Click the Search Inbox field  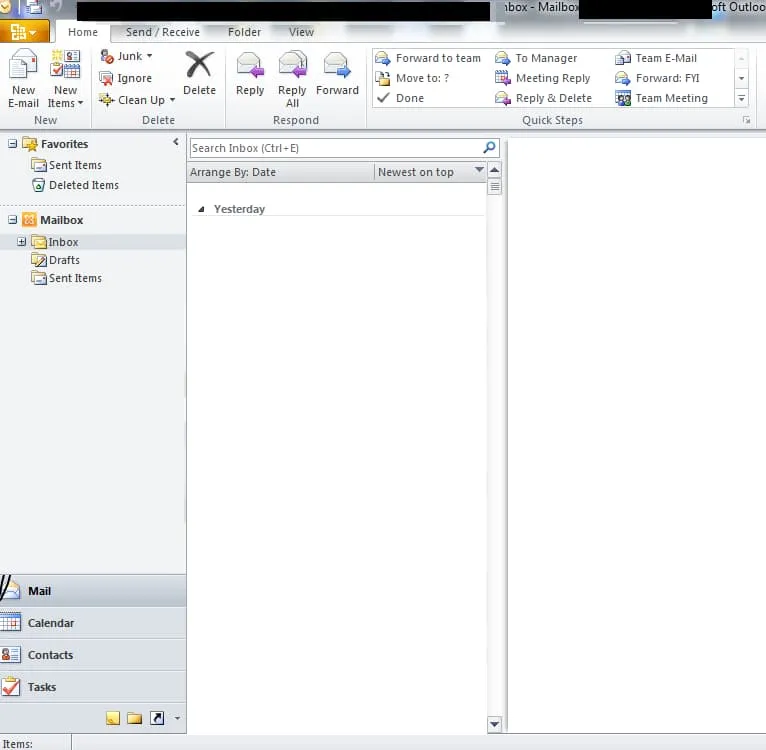click(335, 148)
